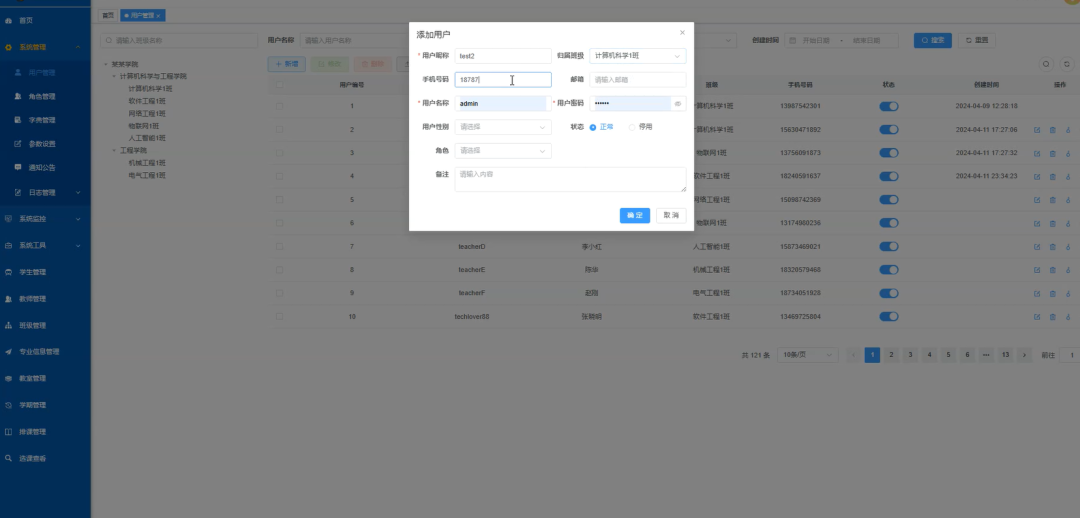The width and height of the screenshot is (1080, 518).
Task: Collapse the 工程学院 tree node arrow
Action: click(x=114, y=150)
